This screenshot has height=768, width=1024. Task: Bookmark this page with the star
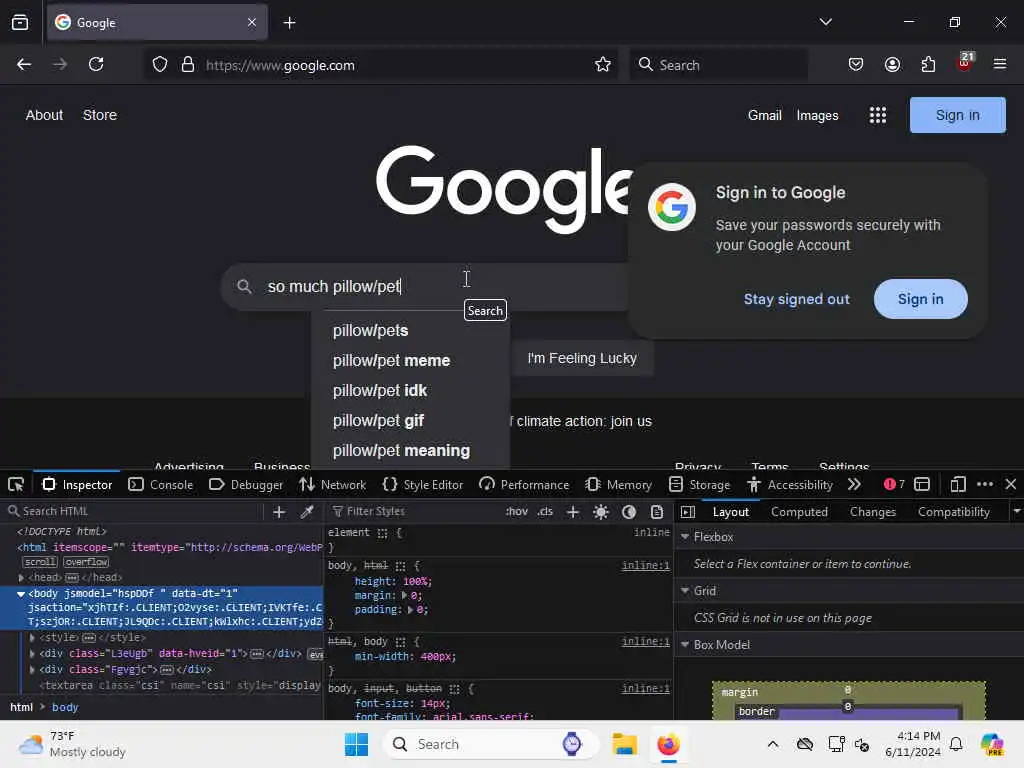[603, 65]
